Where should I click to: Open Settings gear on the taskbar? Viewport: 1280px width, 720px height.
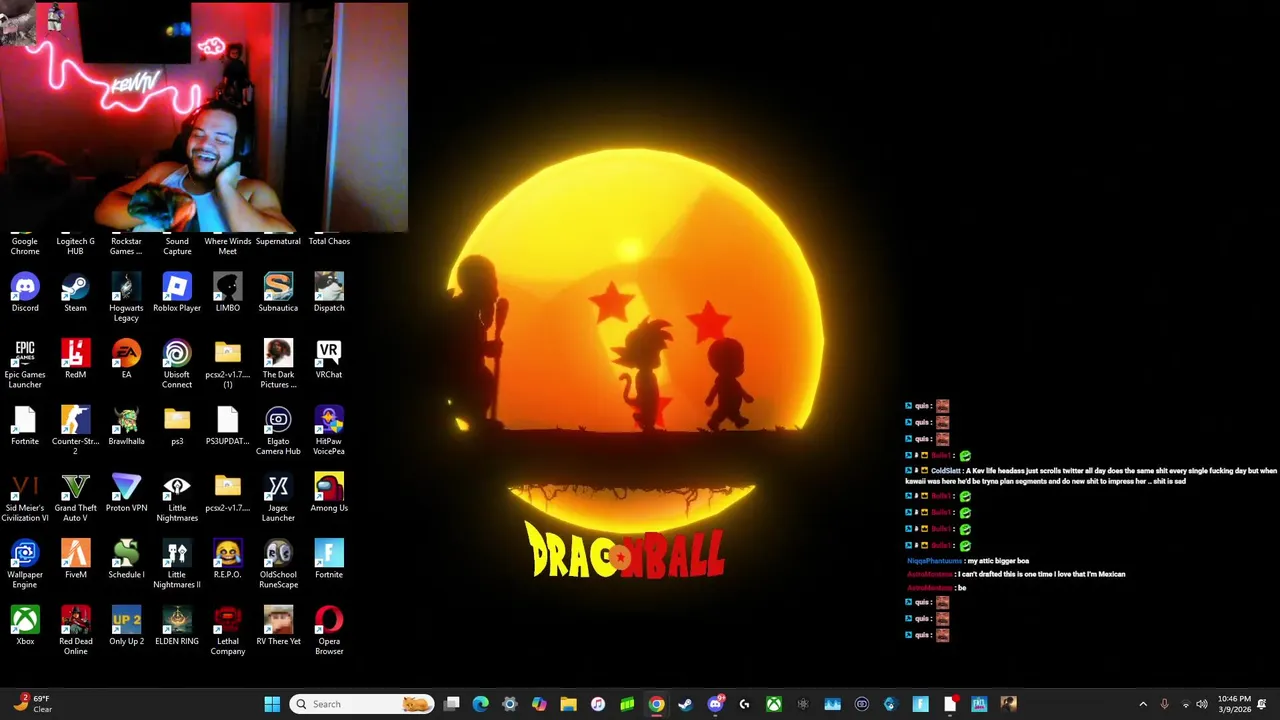pos(510,704)
